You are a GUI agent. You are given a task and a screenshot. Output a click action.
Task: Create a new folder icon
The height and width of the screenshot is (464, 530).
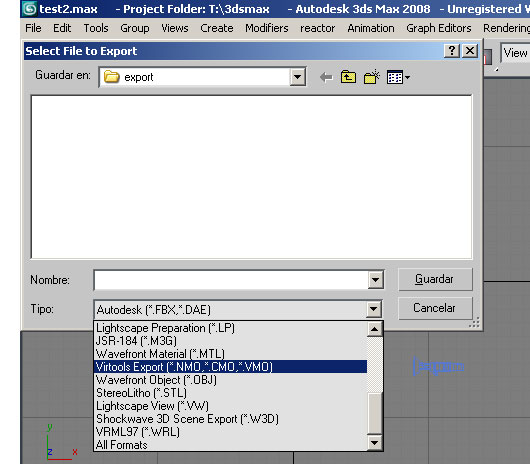[371, 77]
